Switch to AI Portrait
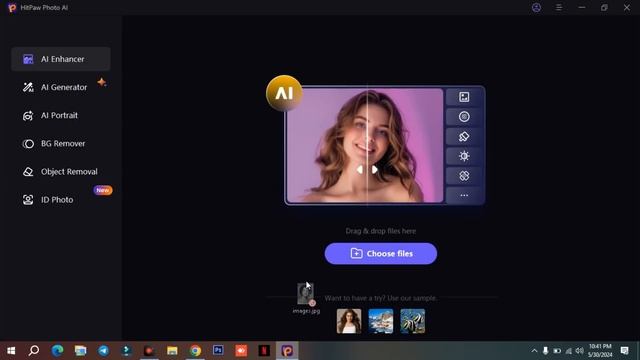The height and width of the screenshot is (360, 640). tap(61, 116)
